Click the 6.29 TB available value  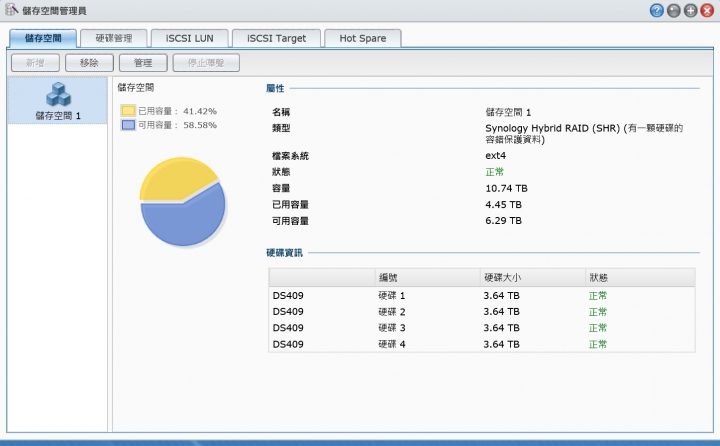coord(503,220)
